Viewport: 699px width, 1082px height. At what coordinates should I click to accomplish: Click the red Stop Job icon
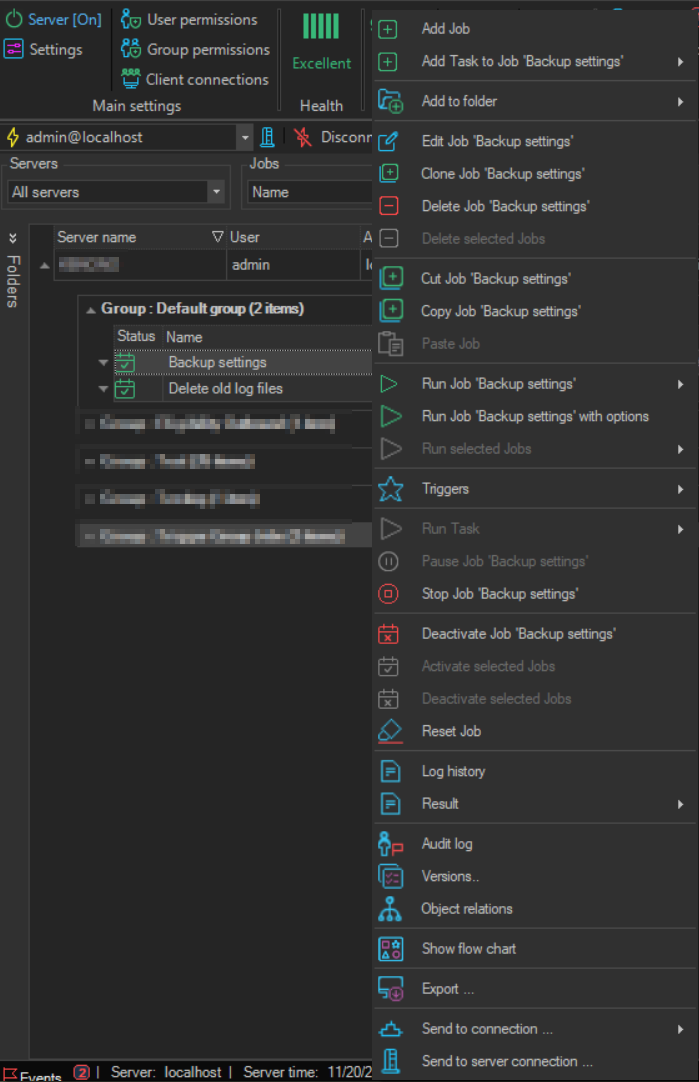click(390, 594)
